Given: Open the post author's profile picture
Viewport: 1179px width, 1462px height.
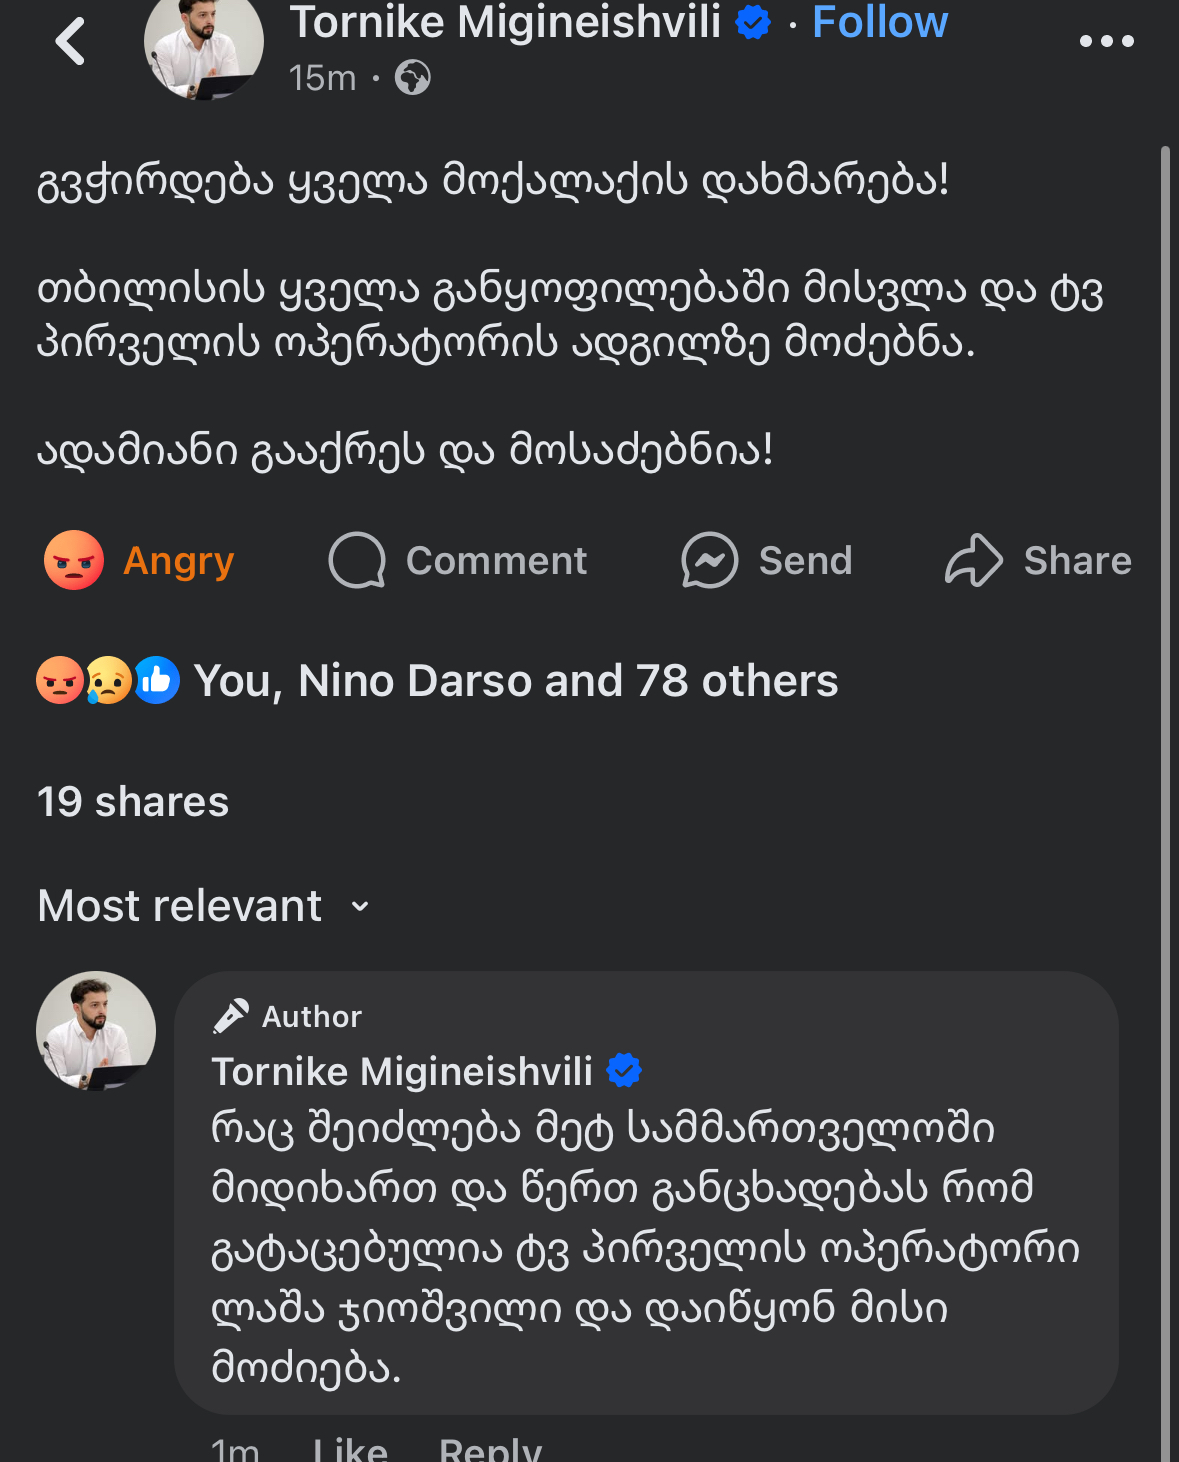Looking at the screenshot, I should (x=204, y=46).
